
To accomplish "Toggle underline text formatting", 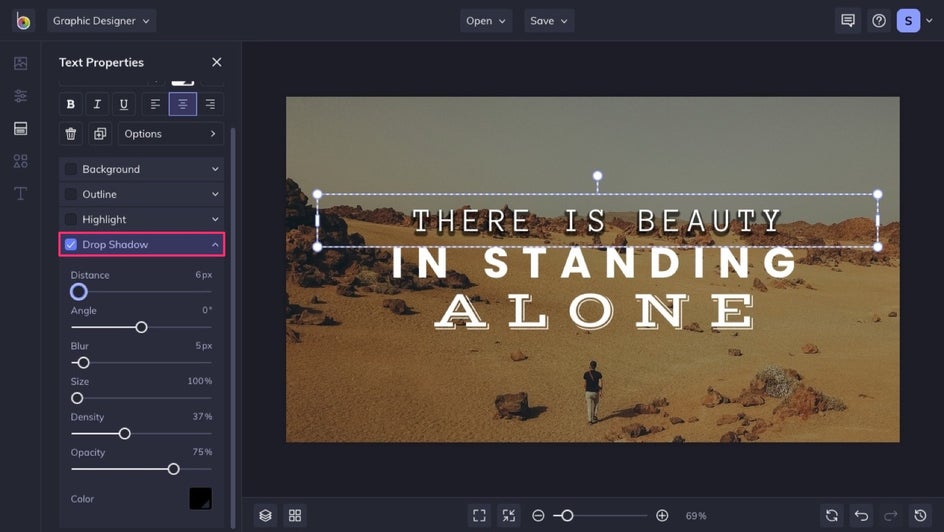I will pos(123,104).
